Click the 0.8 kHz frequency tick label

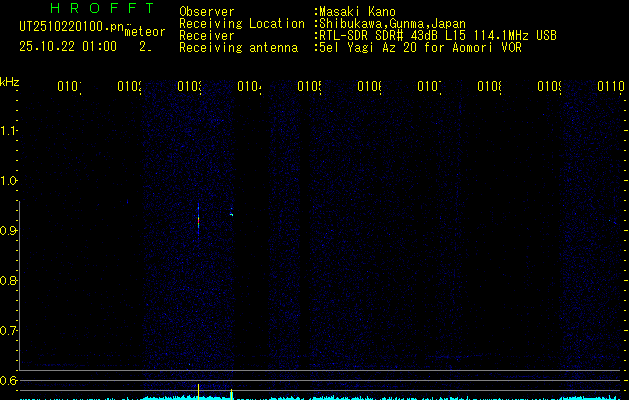8,280
